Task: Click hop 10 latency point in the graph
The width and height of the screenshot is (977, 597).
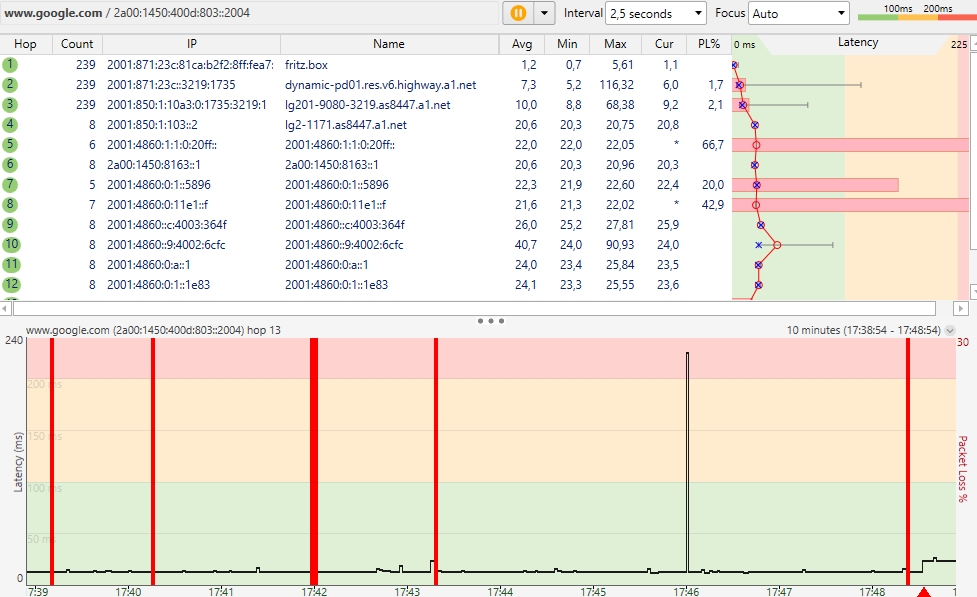Action: [777, 244]
